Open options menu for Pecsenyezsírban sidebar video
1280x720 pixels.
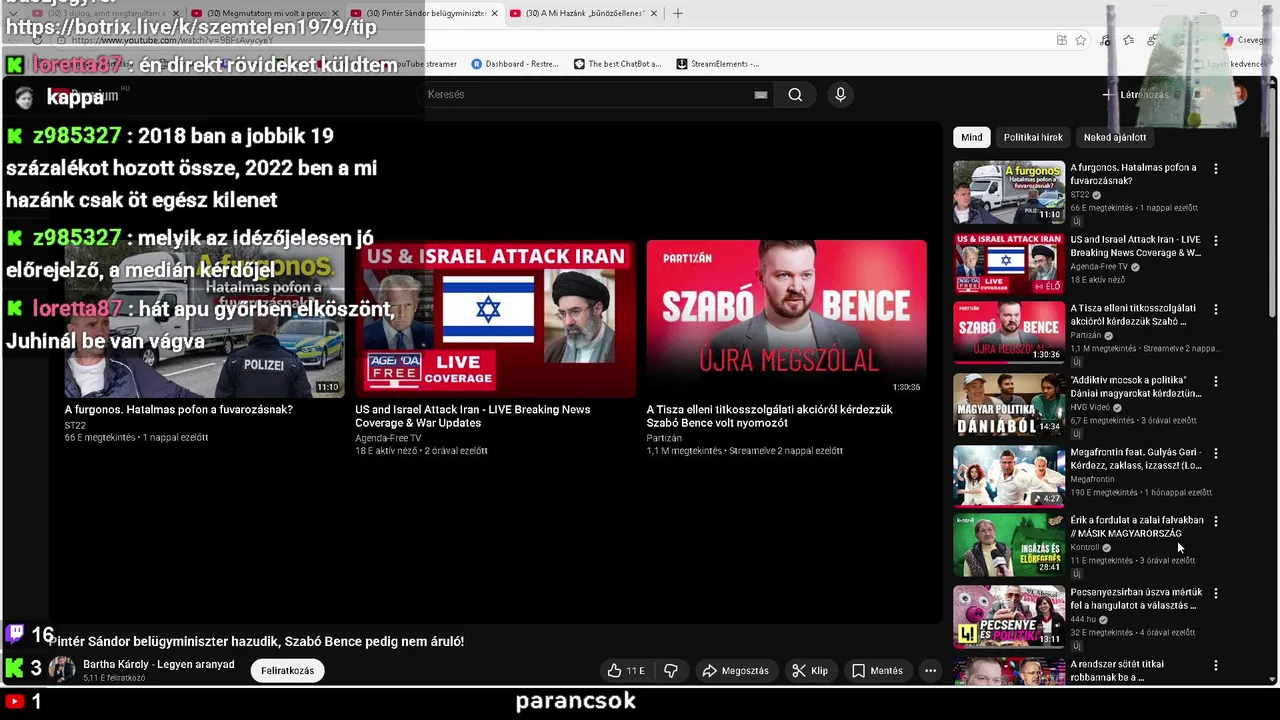(1216, 593)
